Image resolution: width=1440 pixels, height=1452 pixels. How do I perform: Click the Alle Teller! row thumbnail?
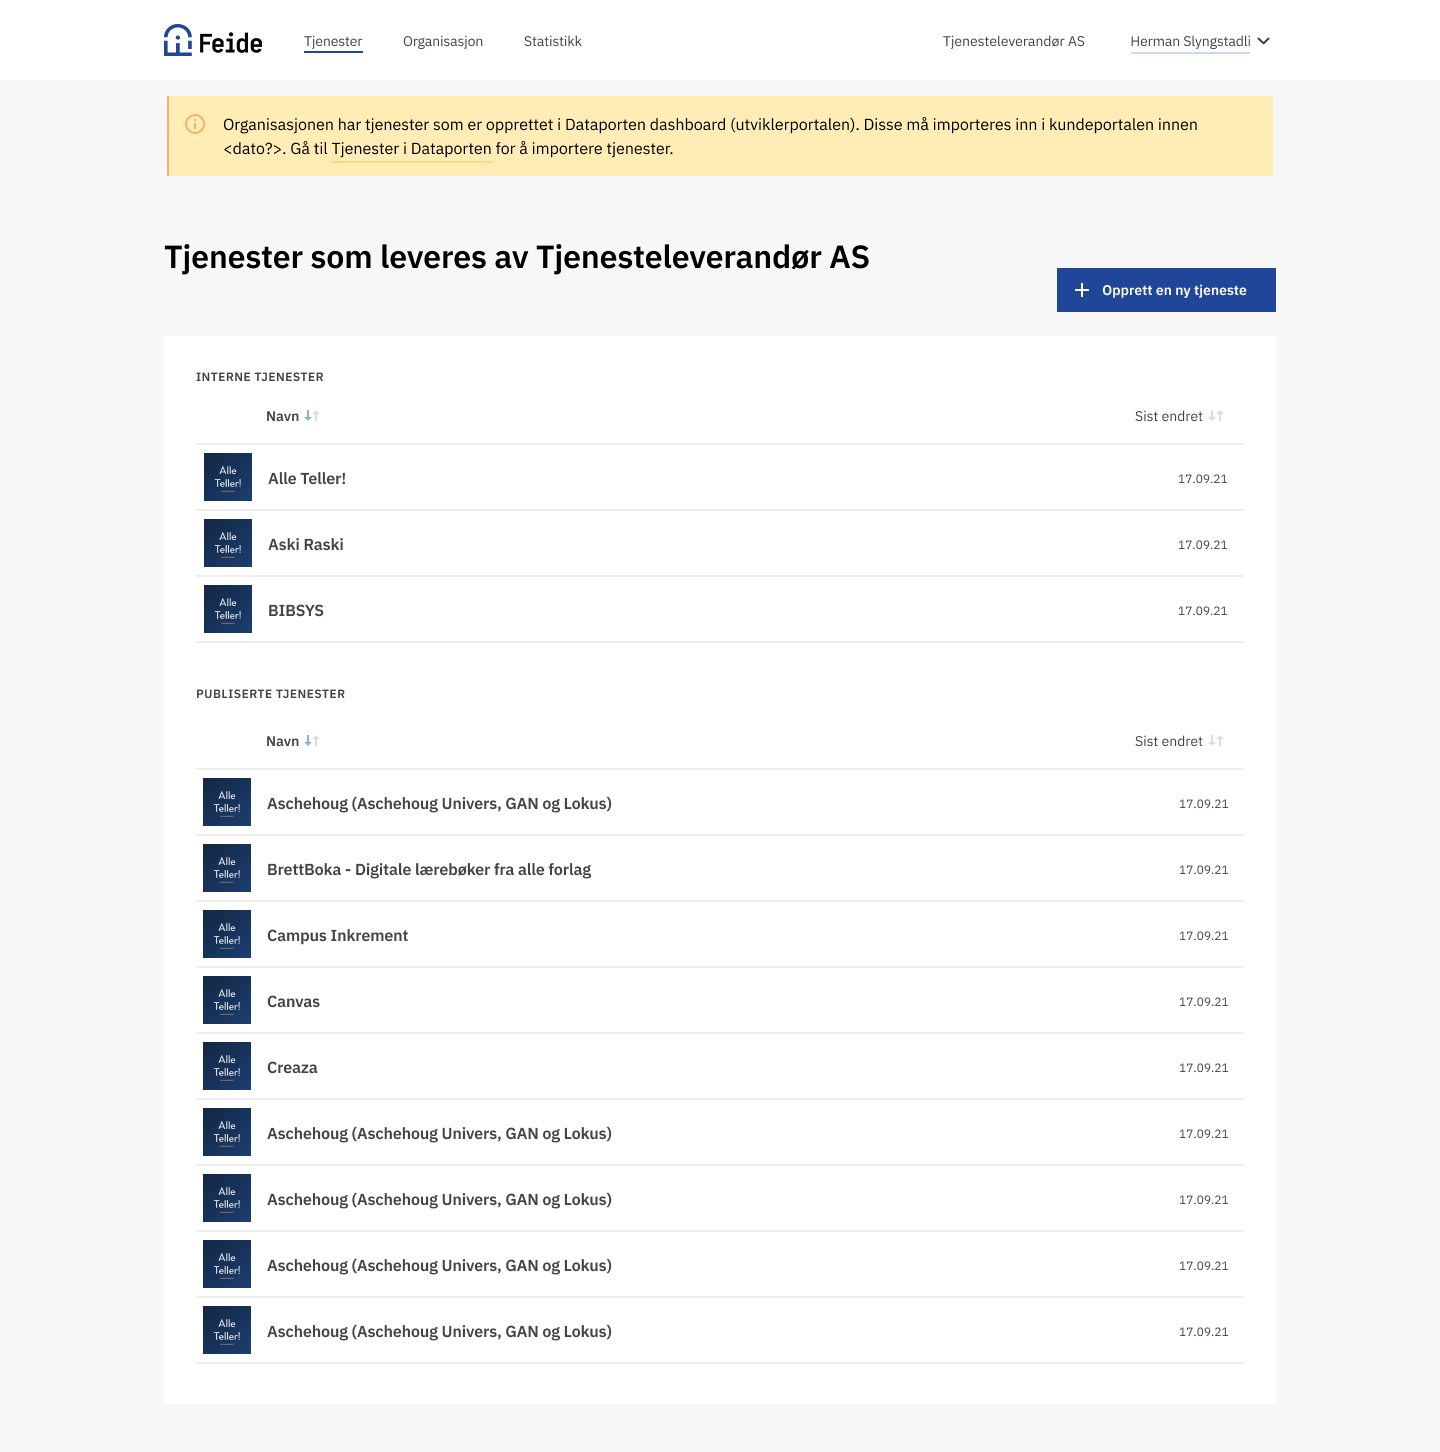coord(228,477)
